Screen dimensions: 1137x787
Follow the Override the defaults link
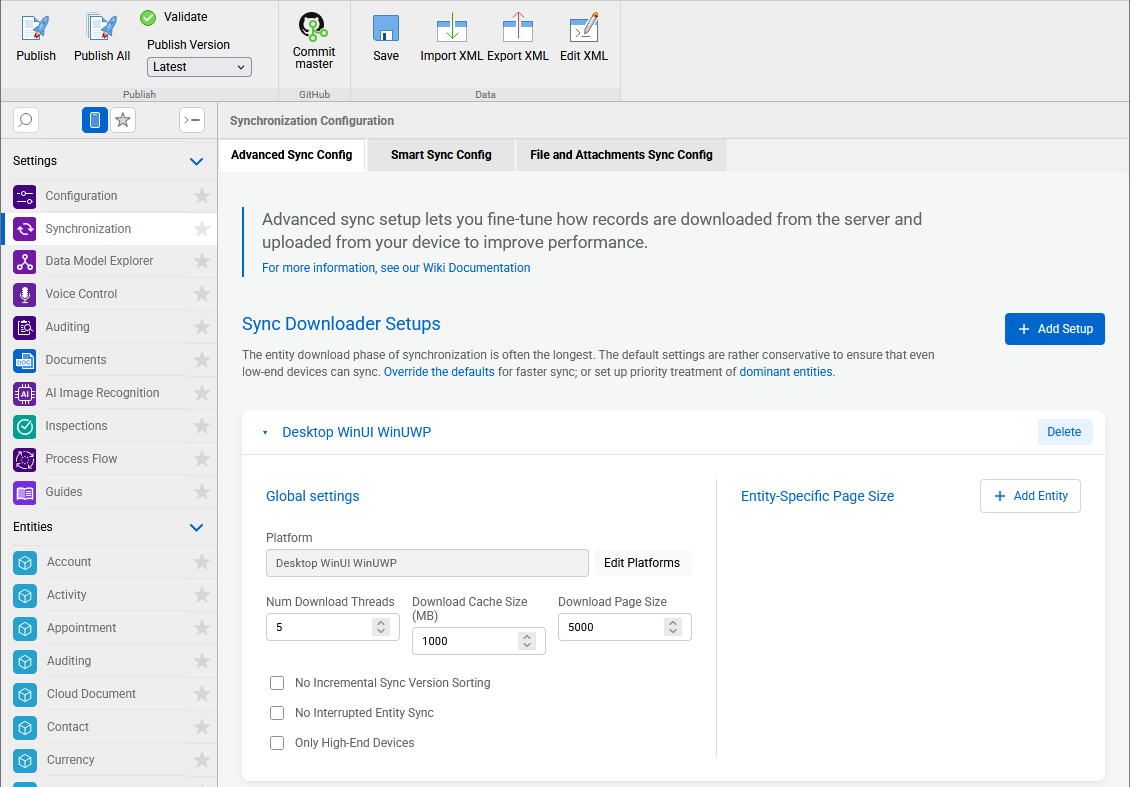point(439,372)
